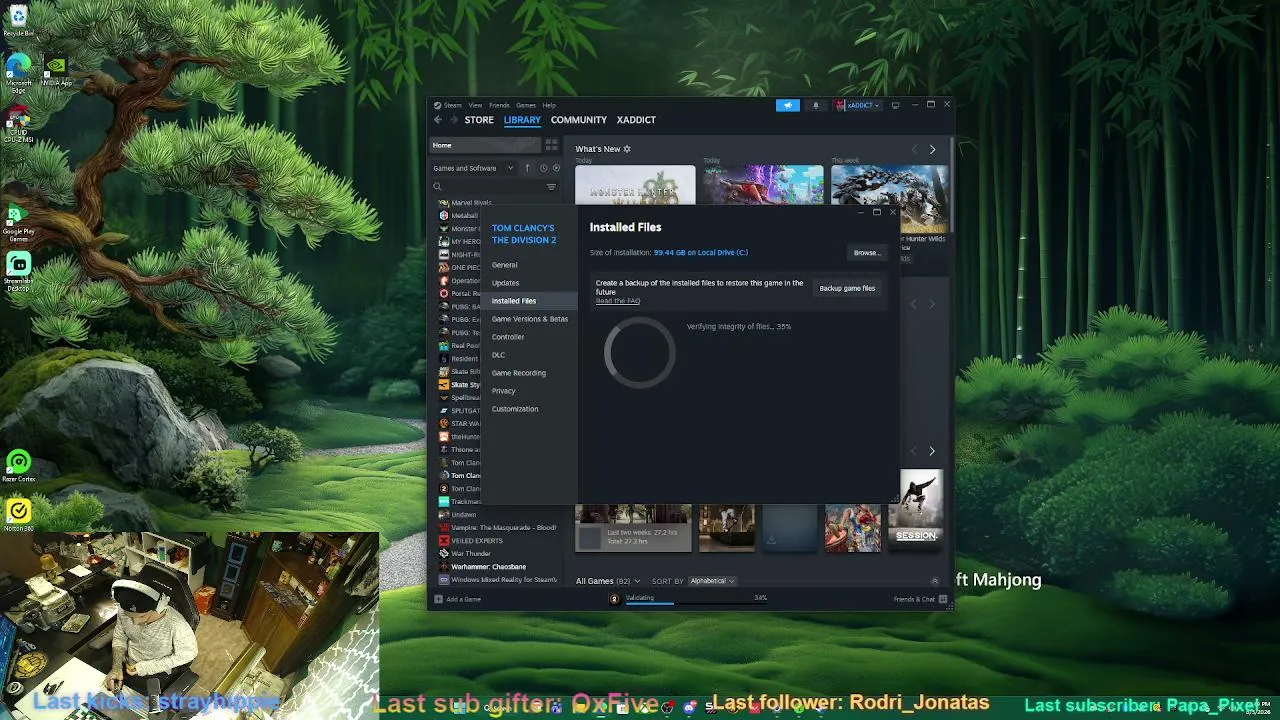1280x720 pixels.
Task: Open Steam notifications bell
Action: [x=815, y=105]
